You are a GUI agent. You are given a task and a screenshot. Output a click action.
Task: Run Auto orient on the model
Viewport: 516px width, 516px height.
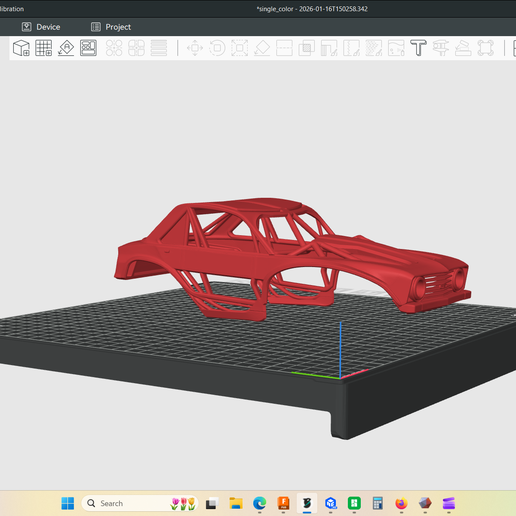point(66,48)
